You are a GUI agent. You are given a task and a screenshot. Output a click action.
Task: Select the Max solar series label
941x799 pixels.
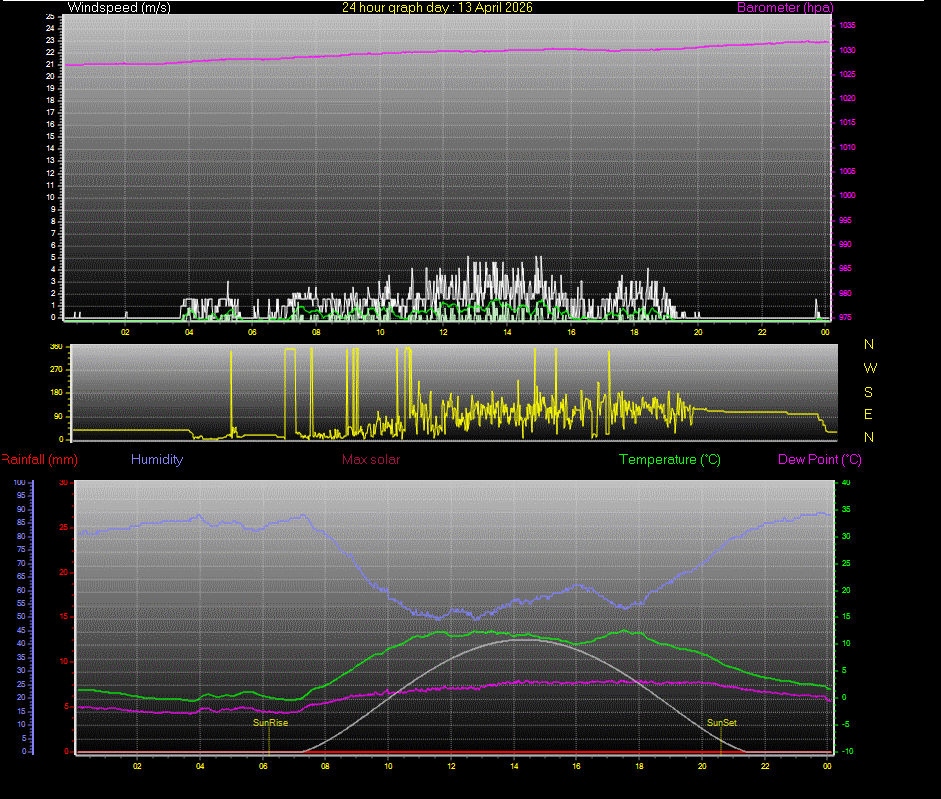point(371,459)
